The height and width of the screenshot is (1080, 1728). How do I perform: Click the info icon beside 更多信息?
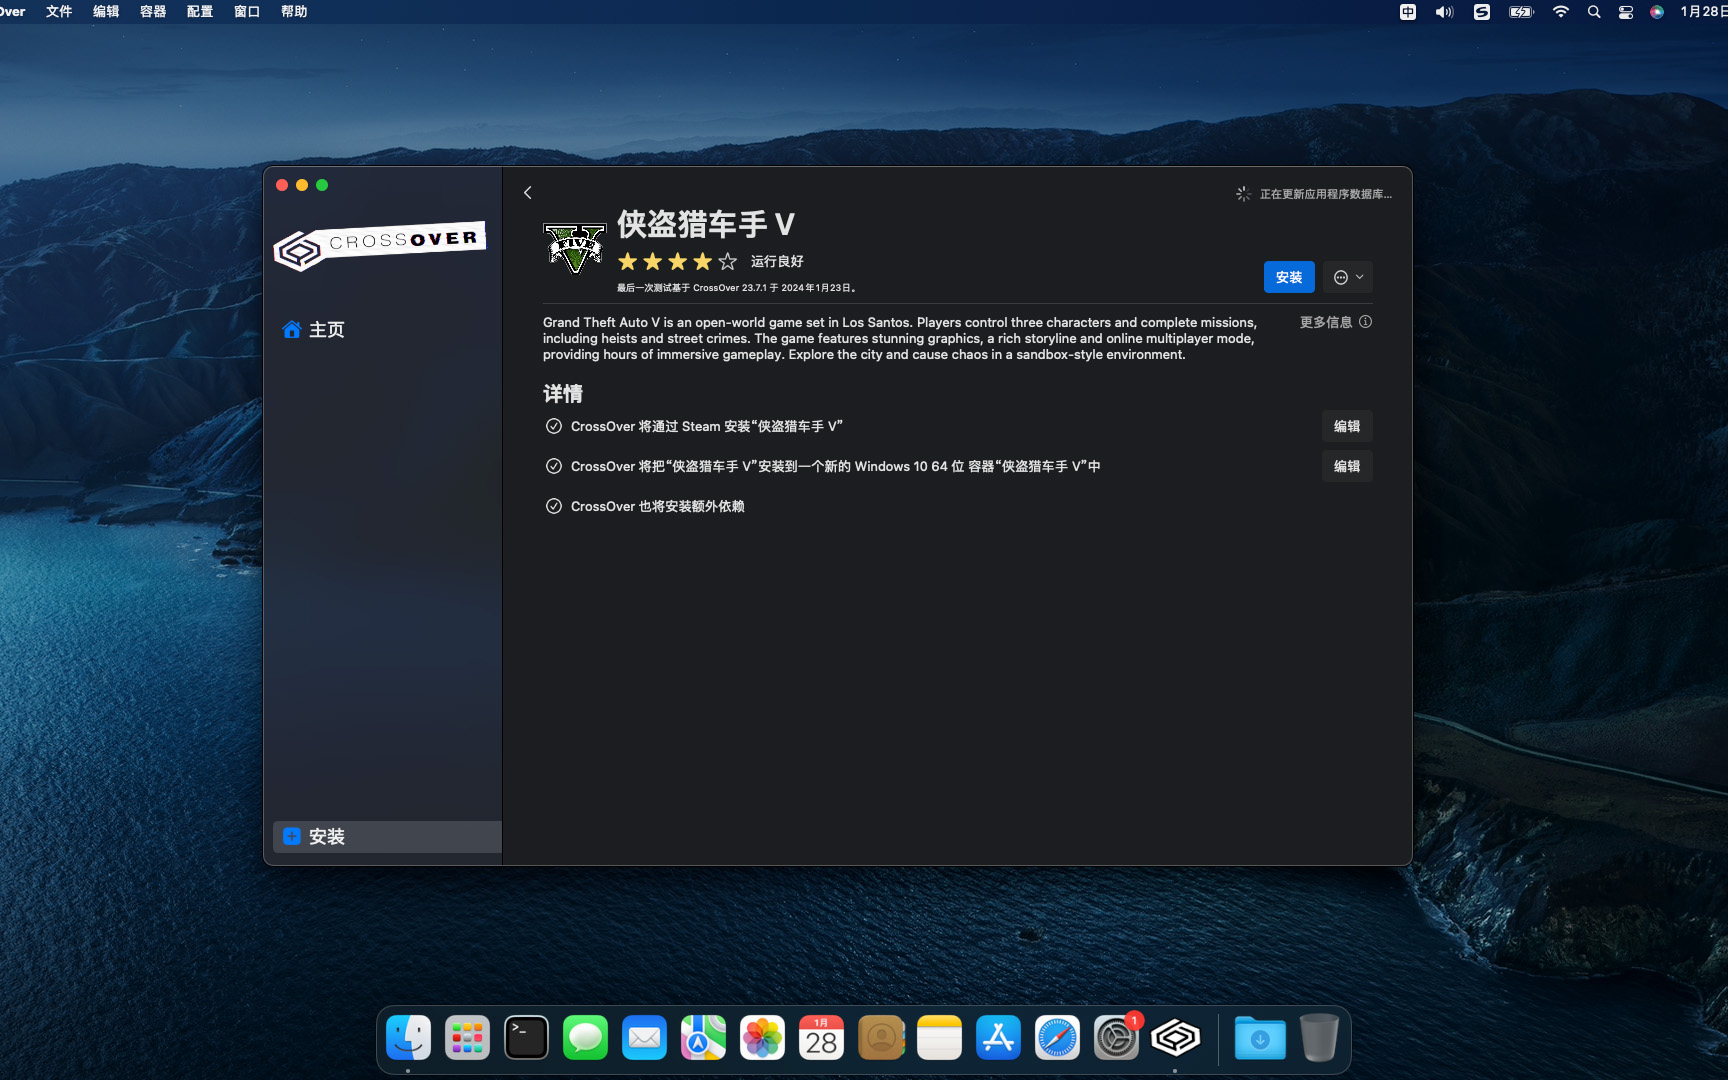click(x=1365, y=322)
